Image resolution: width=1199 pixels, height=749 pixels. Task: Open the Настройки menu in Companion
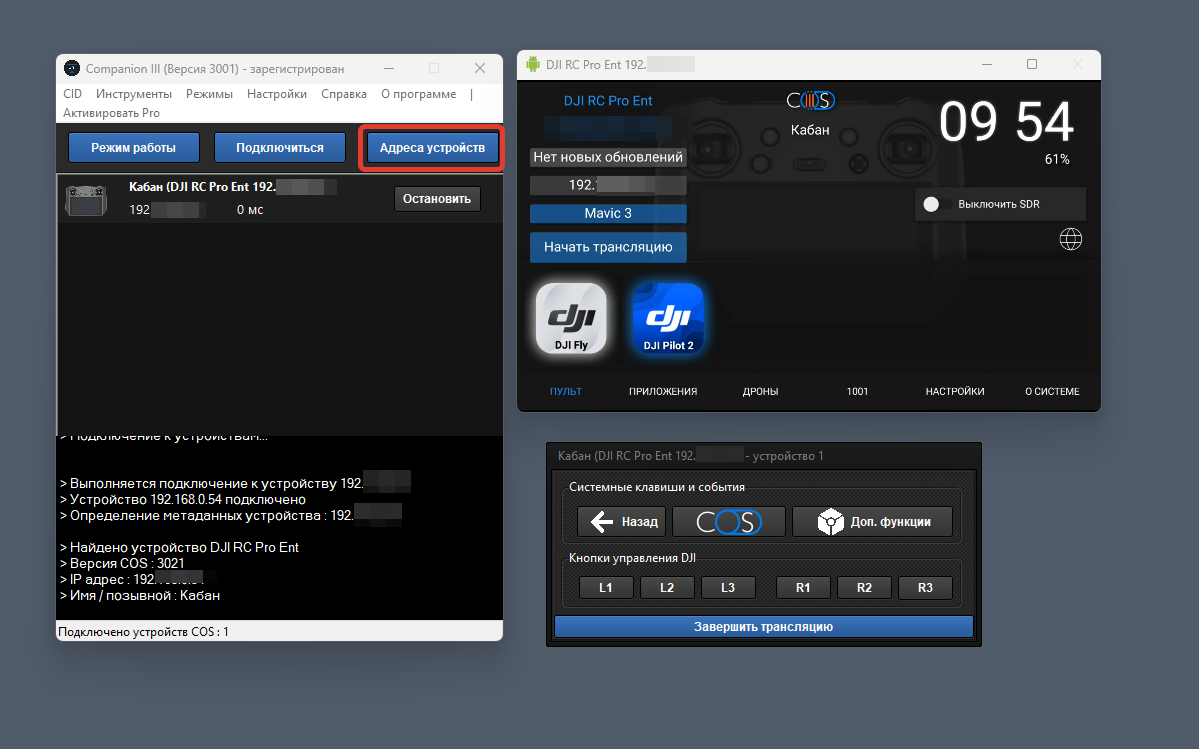point(277,94)
